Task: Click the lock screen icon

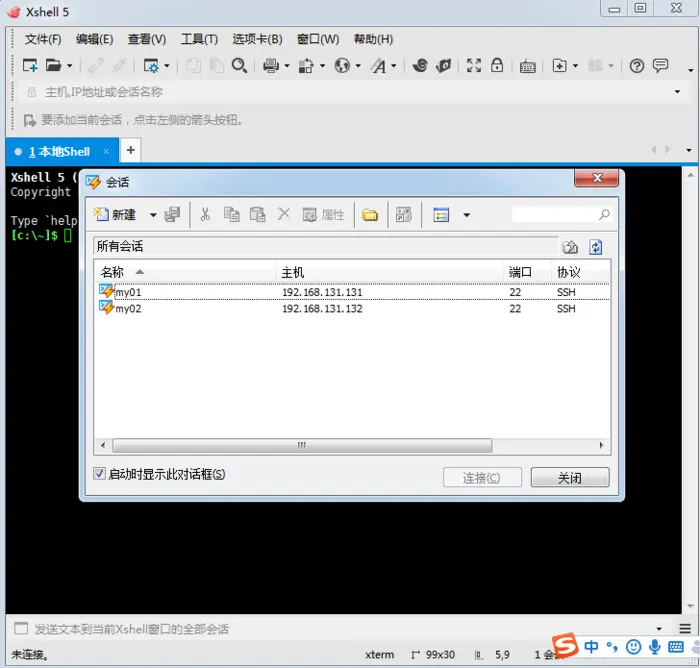Action: [497, 66]
